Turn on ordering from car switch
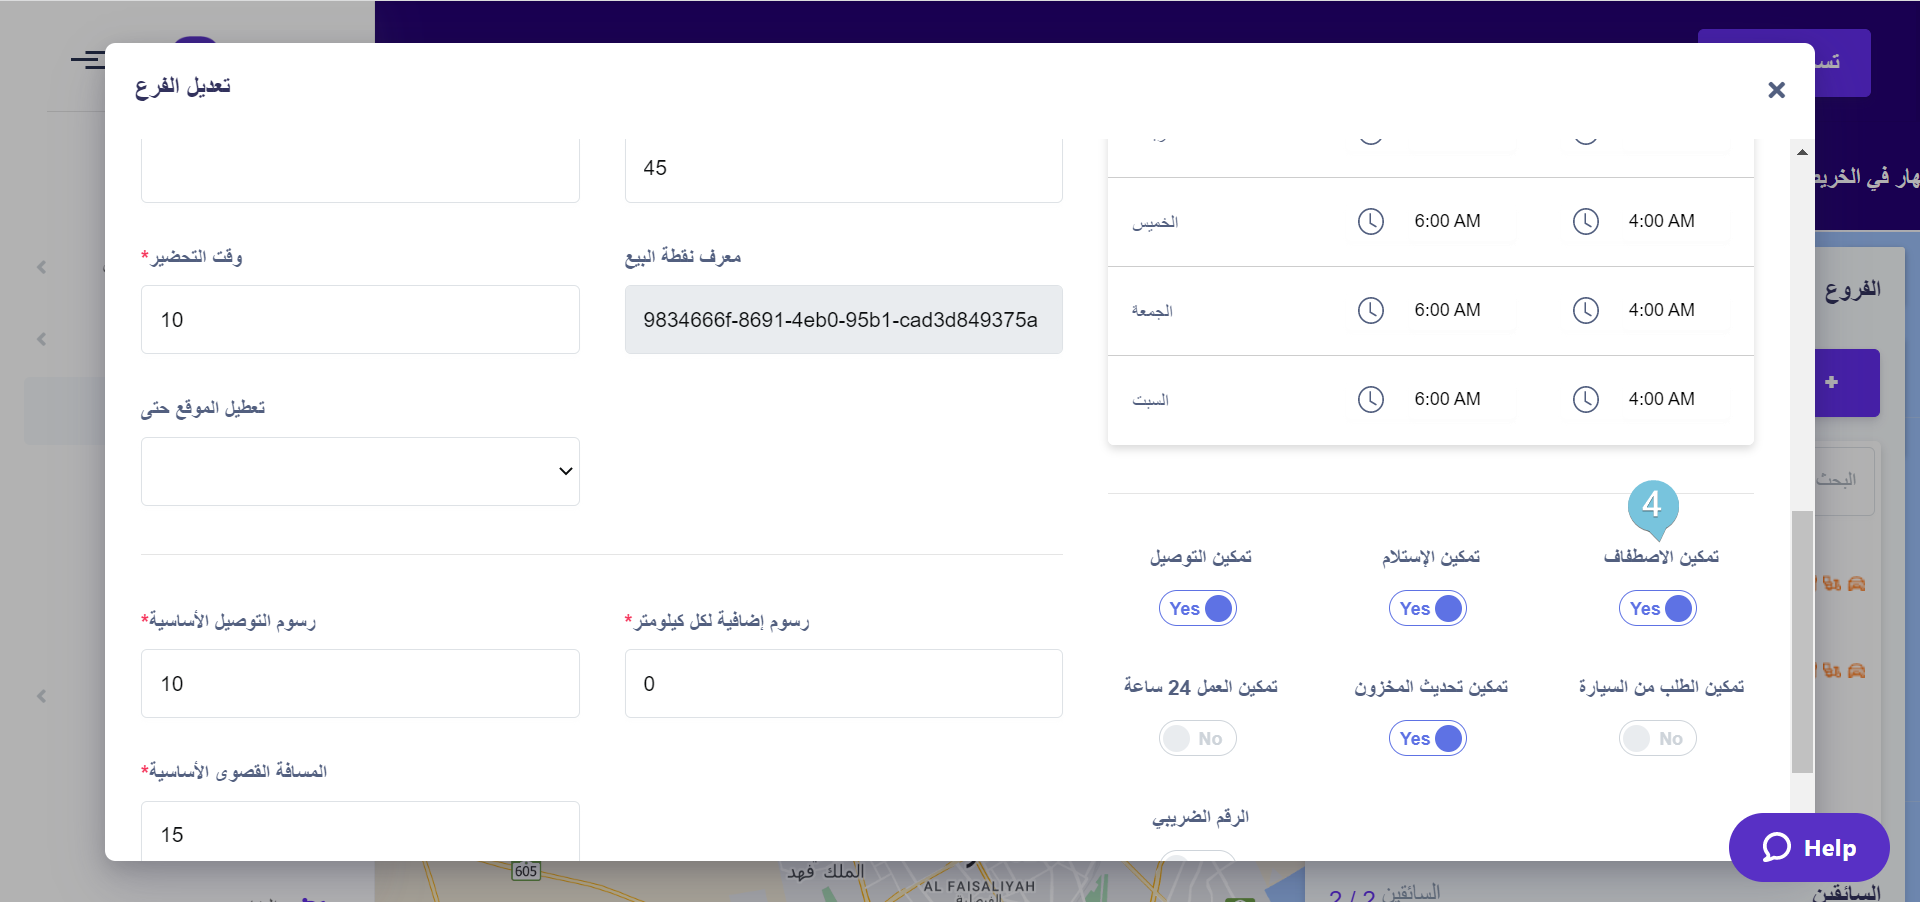 point(1658,738)
